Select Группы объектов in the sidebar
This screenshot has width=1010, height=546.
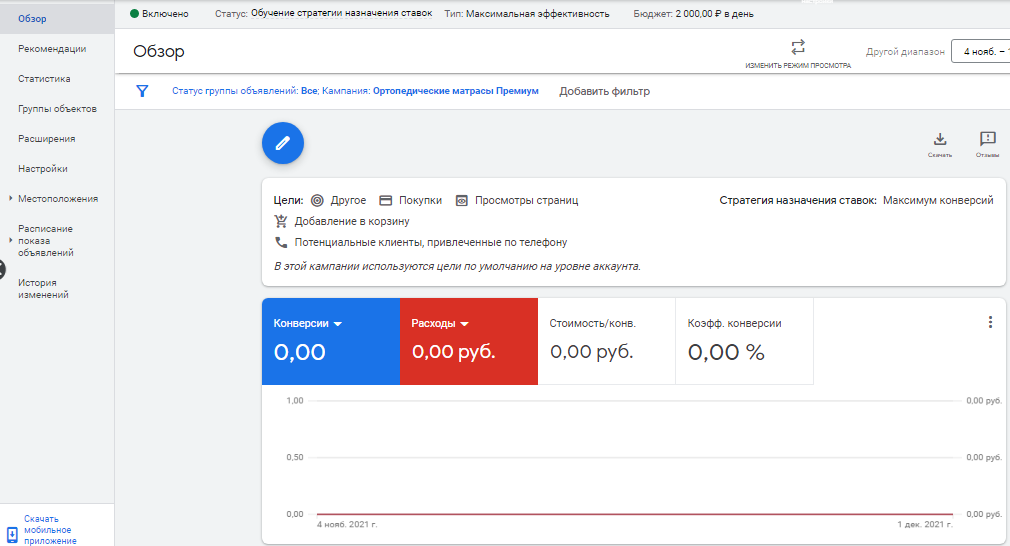point(57,109)
